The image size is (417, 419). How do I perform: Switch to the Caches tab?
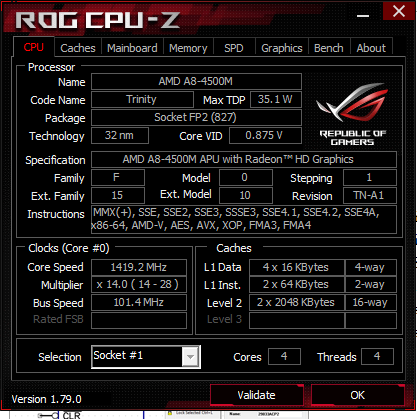pos(78,48)
